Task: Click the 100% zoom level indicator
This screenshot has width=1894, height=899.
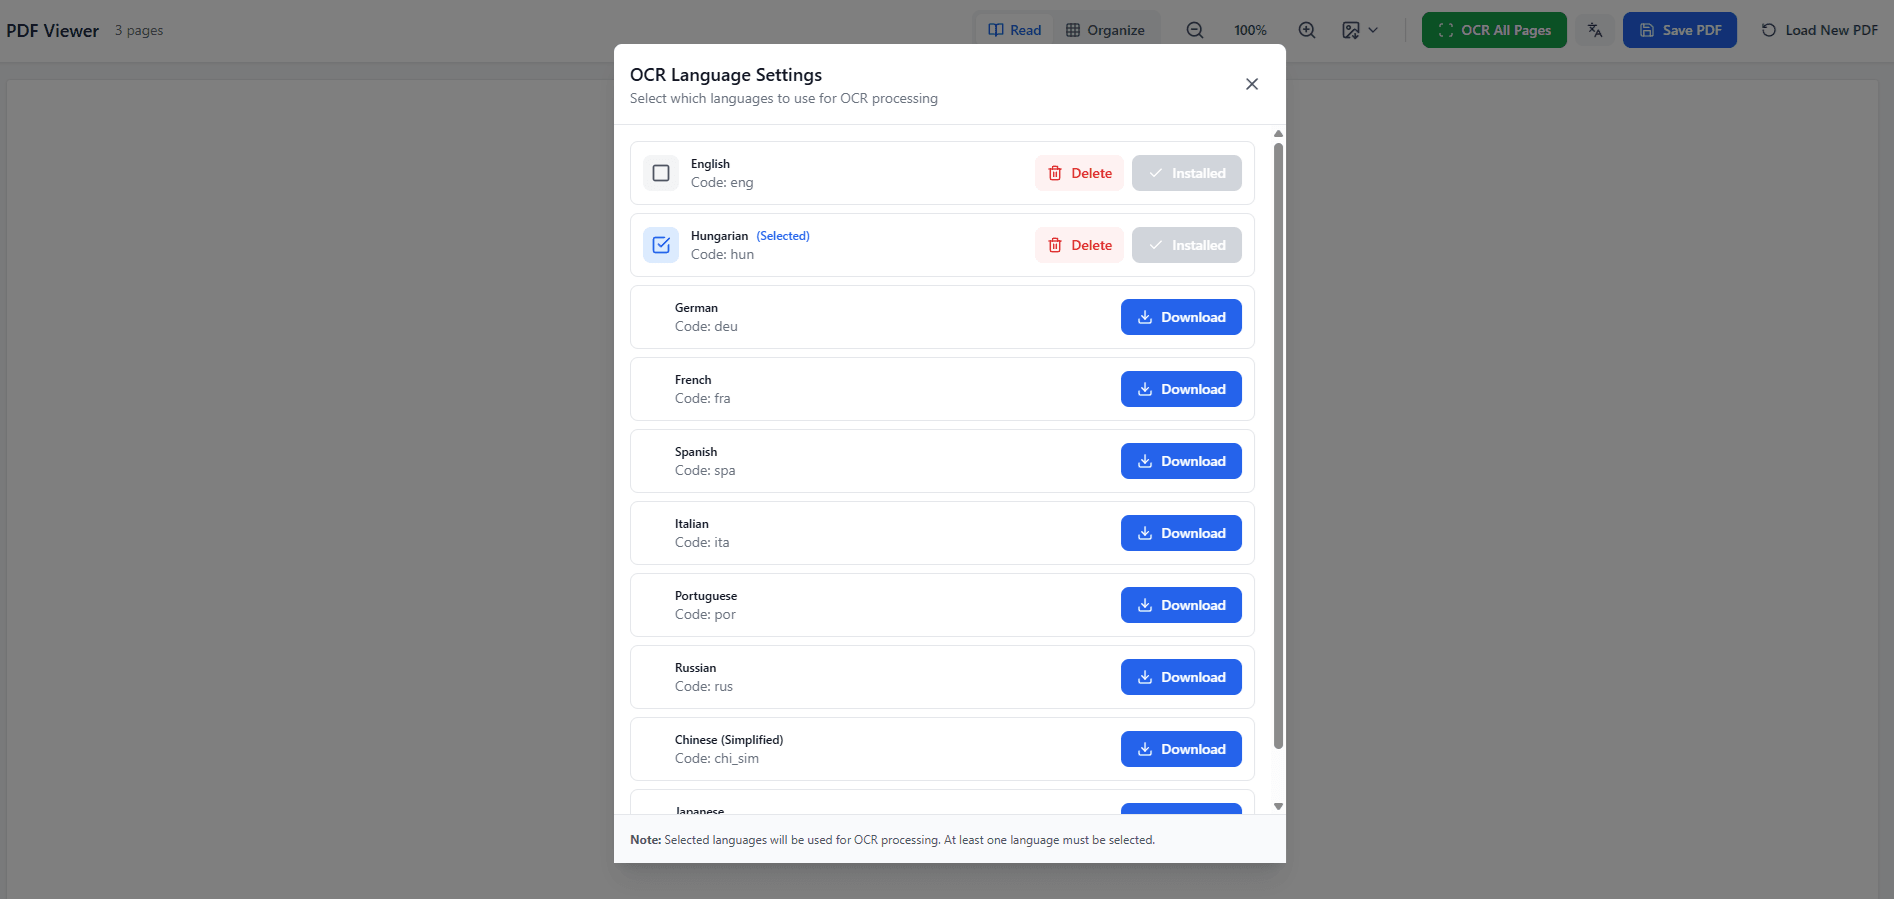Action: (1250, 30)
